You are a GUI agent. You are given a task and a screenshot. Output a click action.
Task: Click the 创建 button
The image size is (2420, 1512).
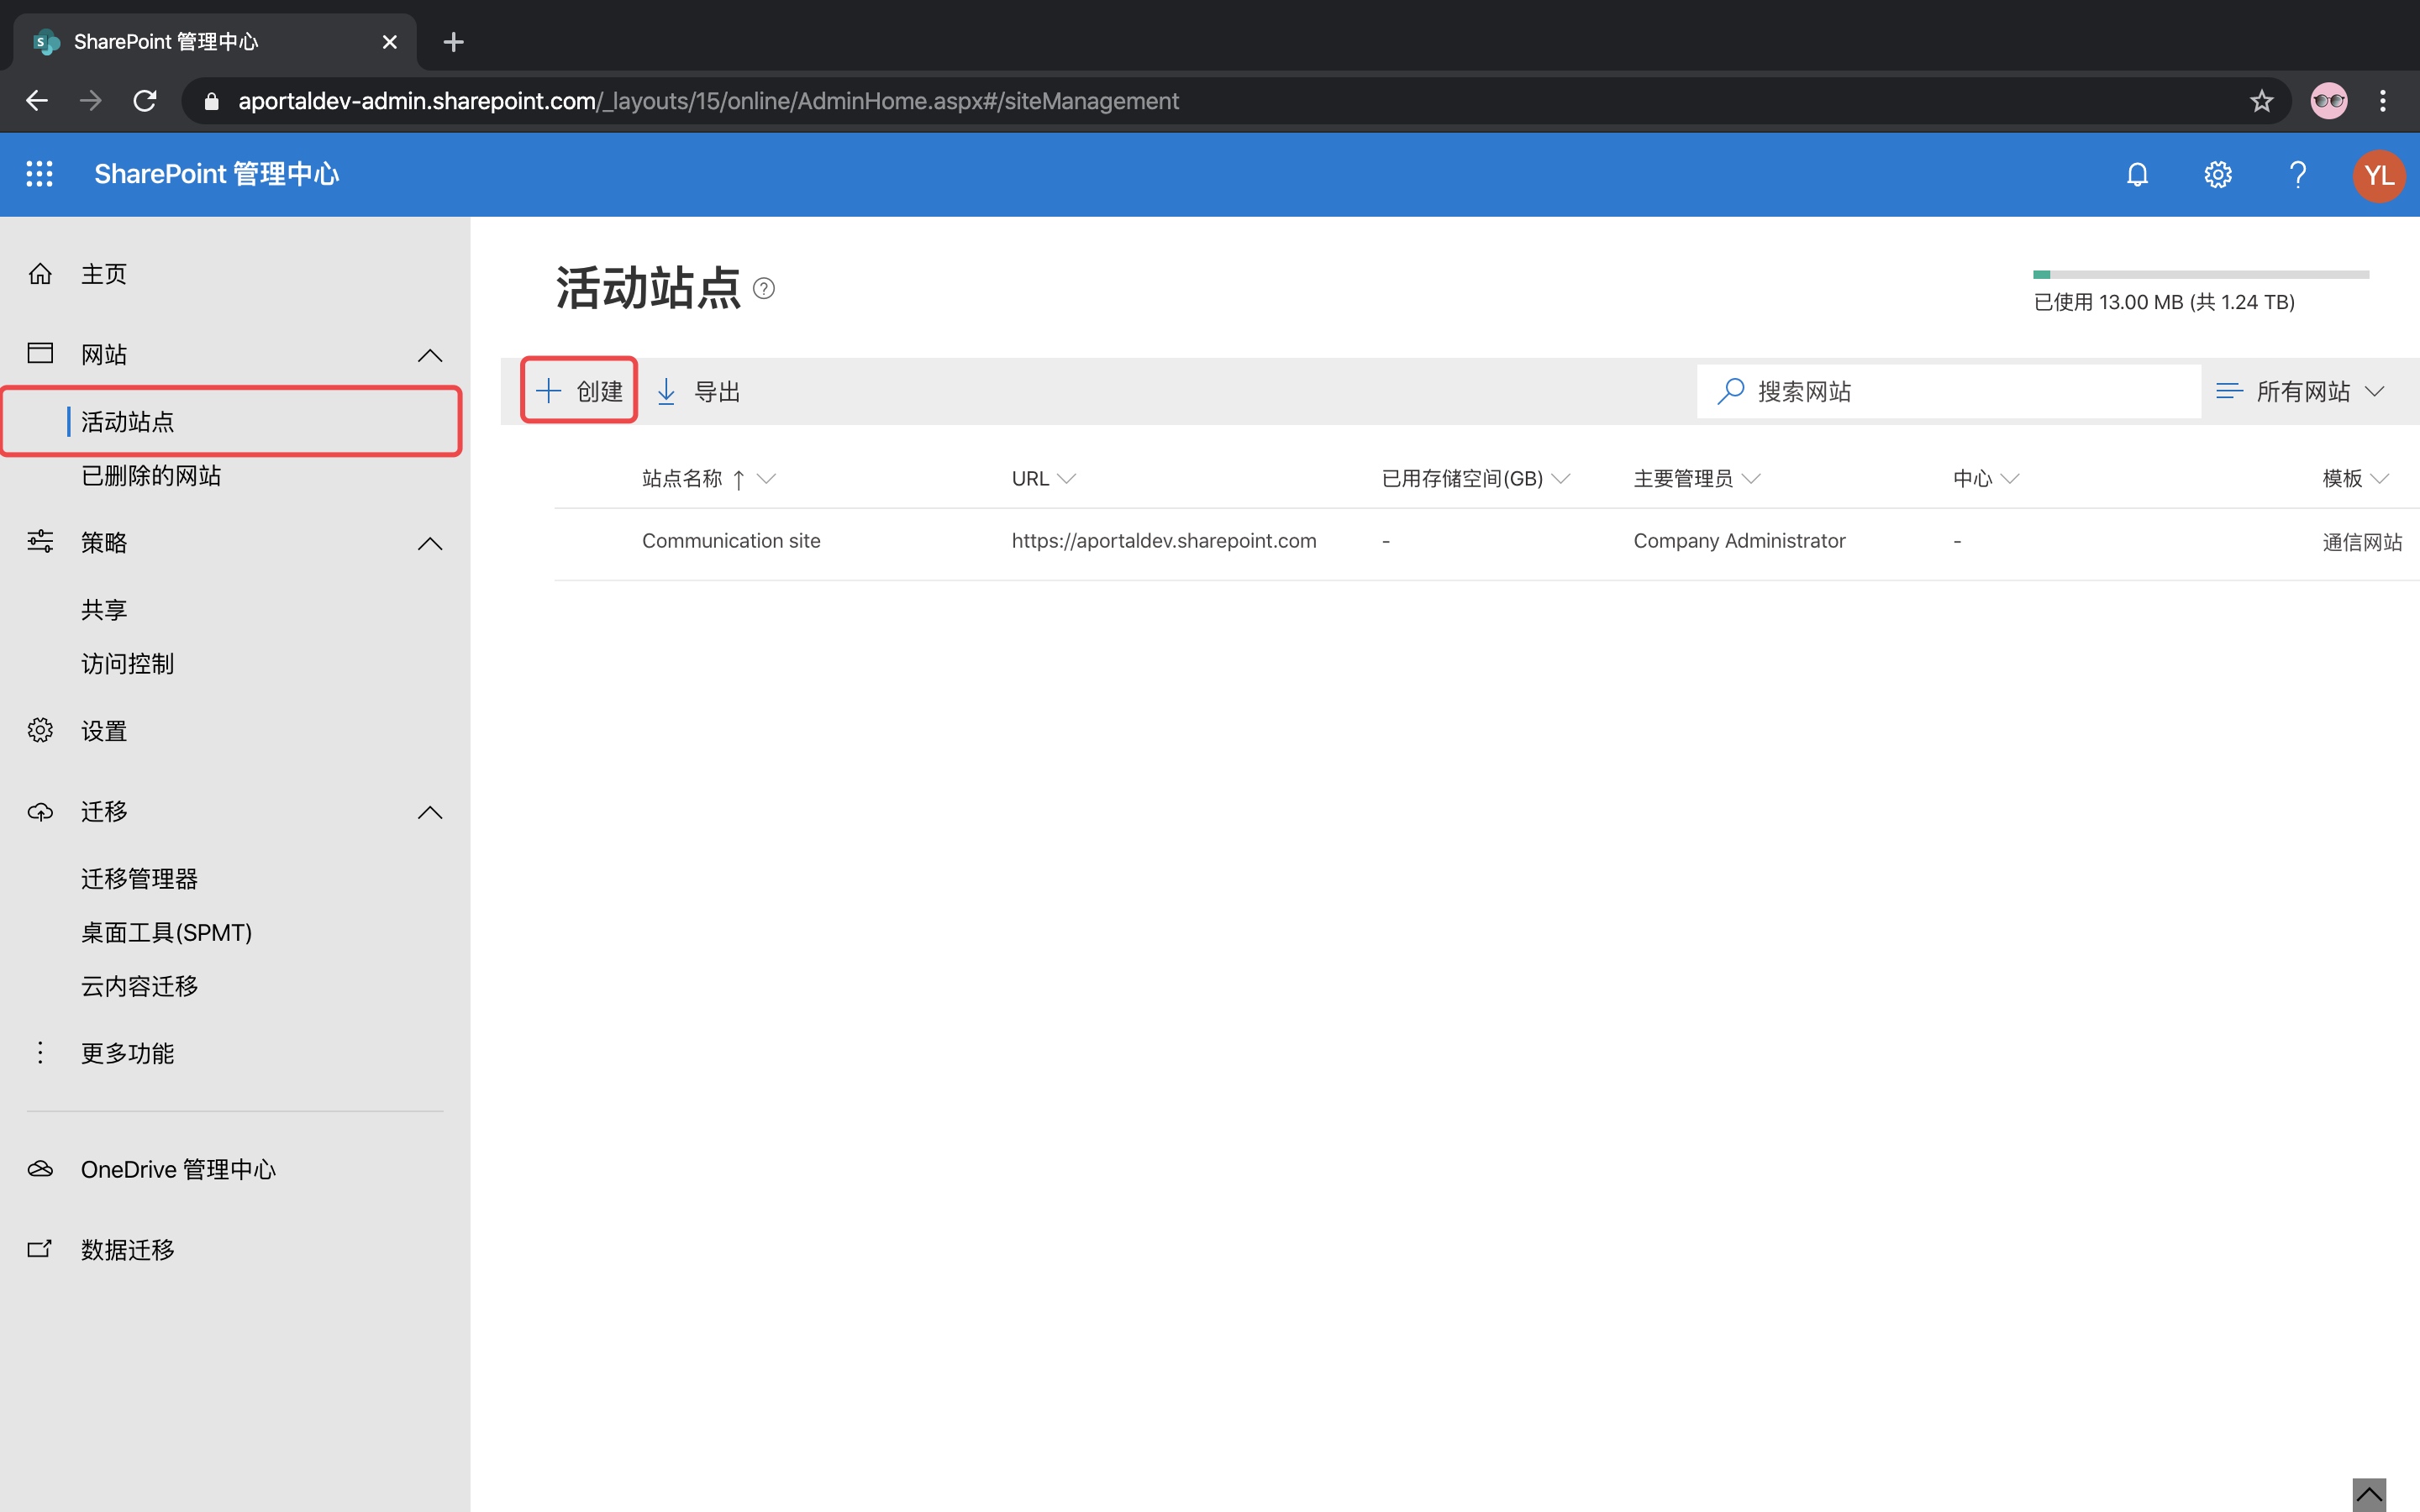[579, 391]
